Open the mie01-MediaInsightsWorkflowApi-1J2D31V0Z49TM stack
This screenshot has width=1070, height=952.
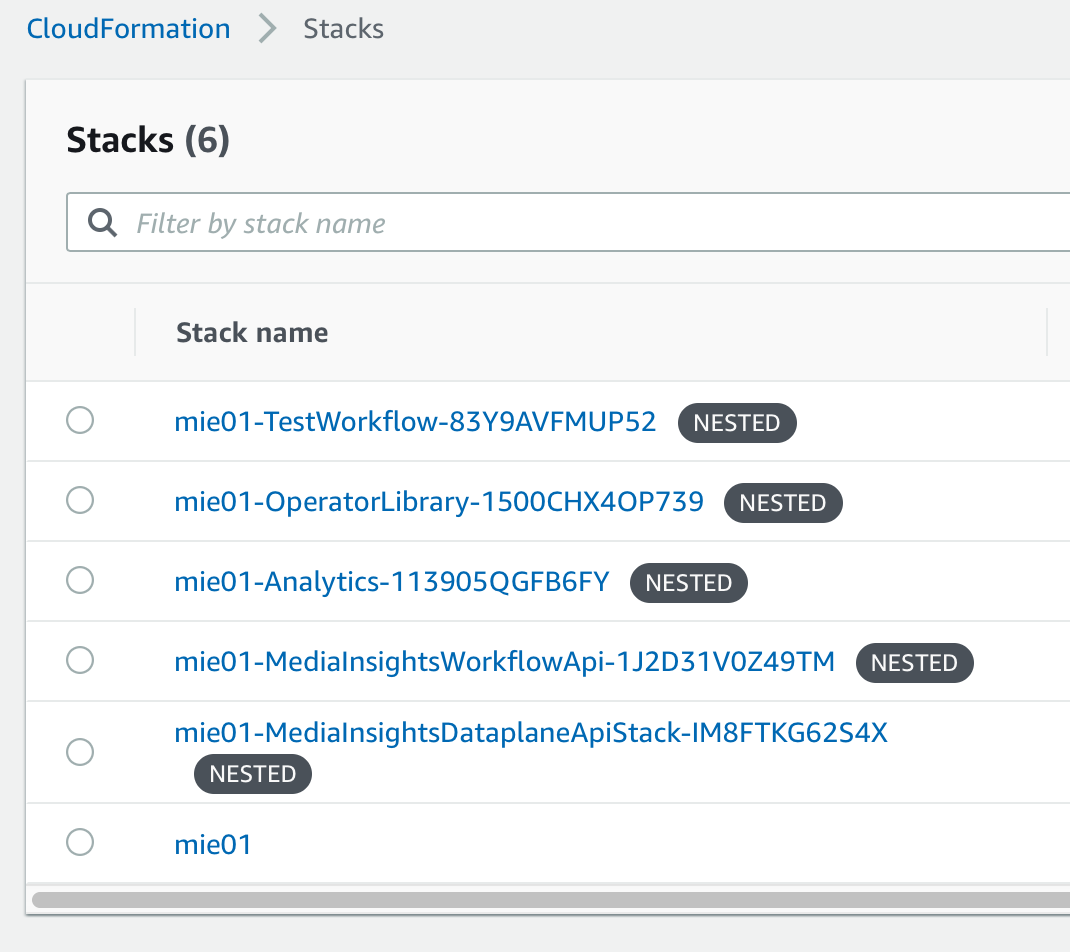point(504,661)
